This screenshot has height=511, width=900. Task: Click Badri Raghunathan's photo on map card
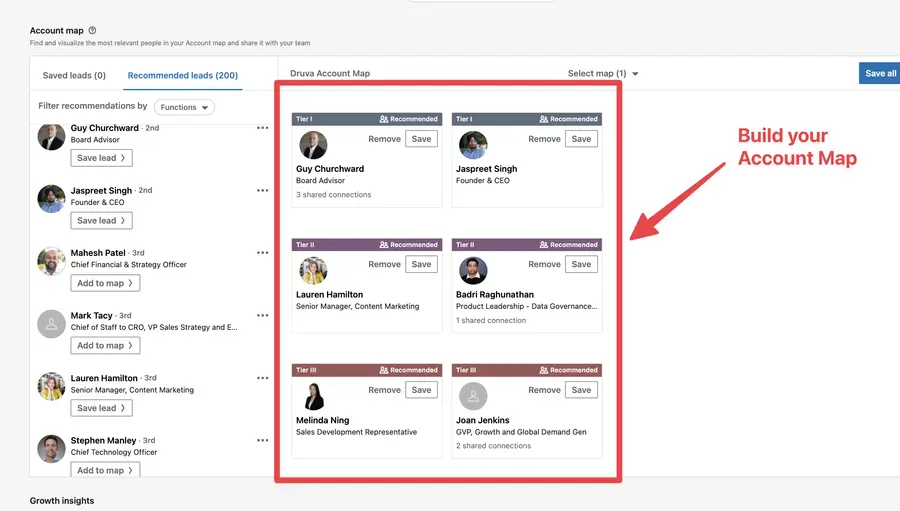(x=473, y=270)
